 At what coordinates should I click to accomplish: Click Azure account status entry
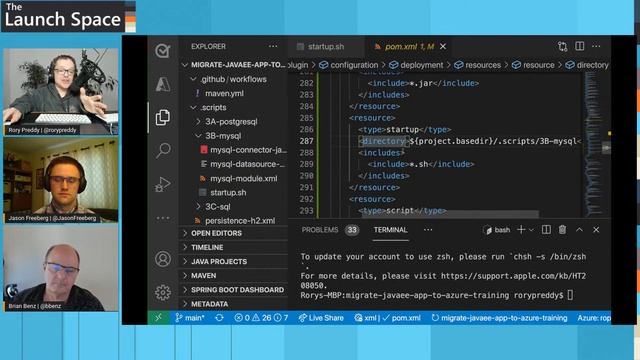tap(594, 318)
